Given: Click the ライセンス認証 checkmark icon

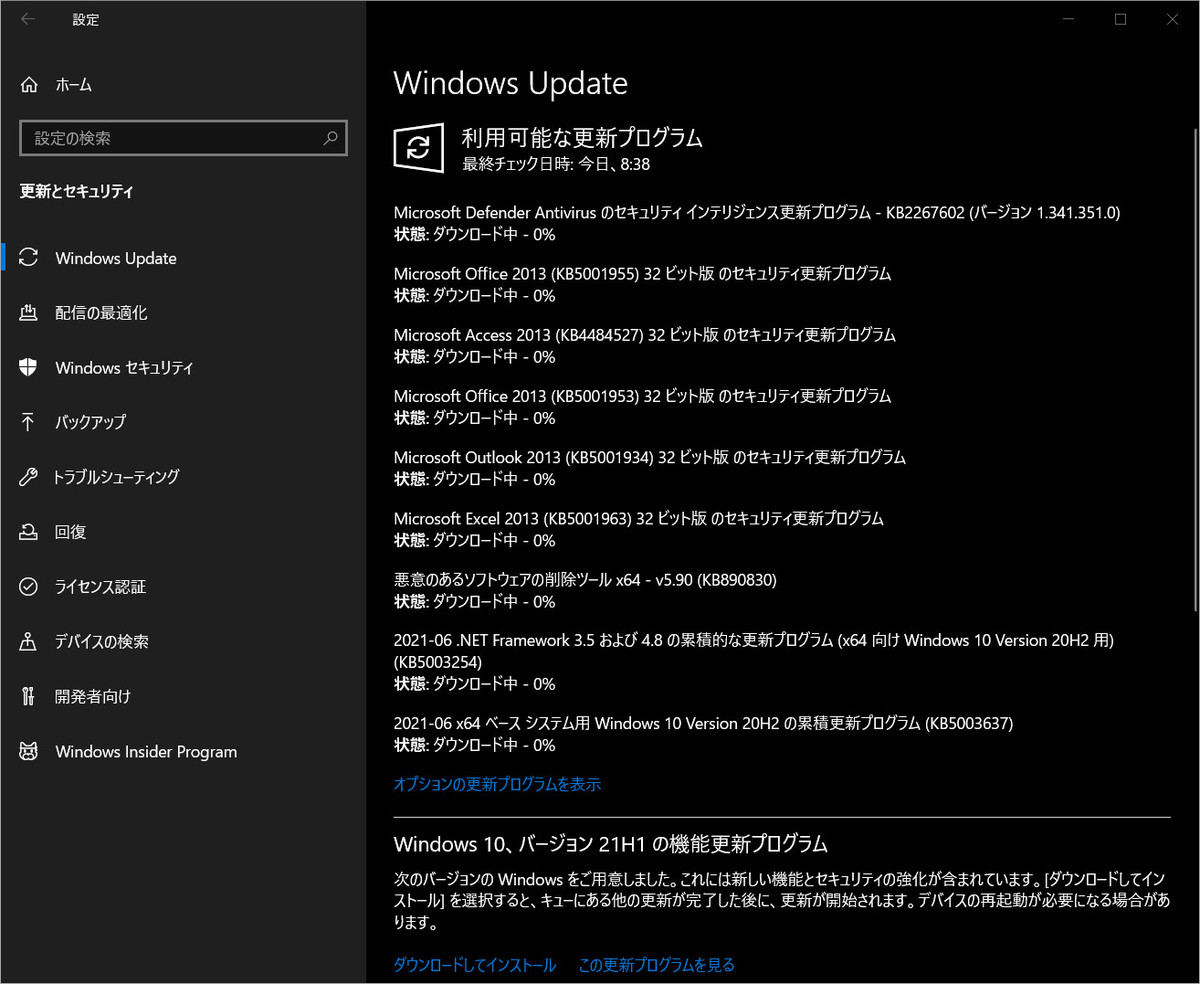Looking at the screenshot, I should 29,587.
